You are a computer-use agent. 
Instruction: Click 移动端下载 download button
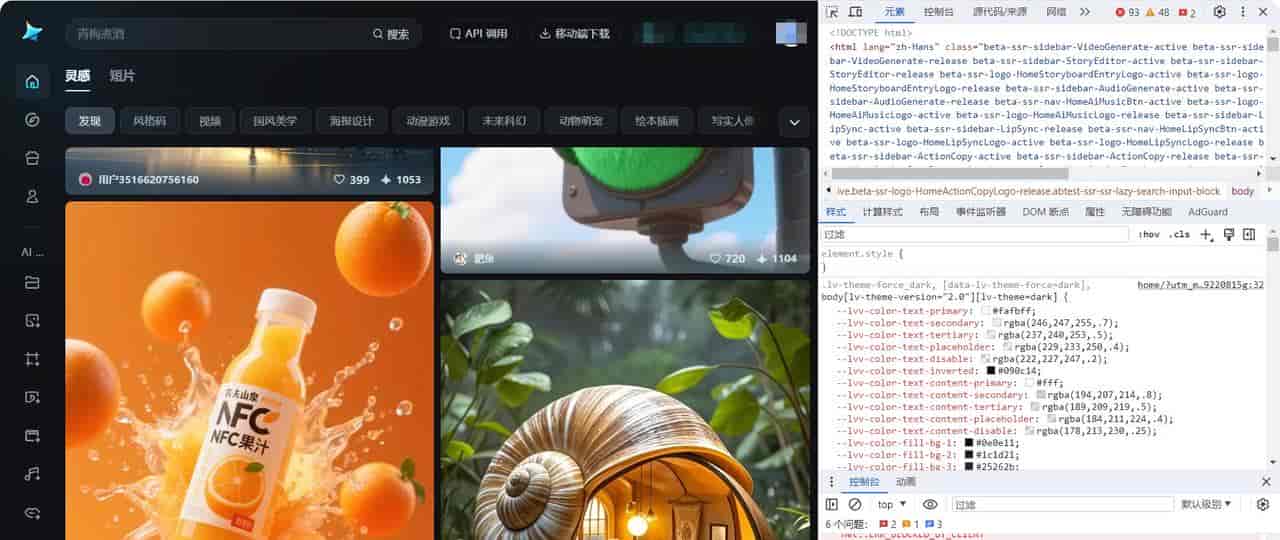(x=574, y=33)
